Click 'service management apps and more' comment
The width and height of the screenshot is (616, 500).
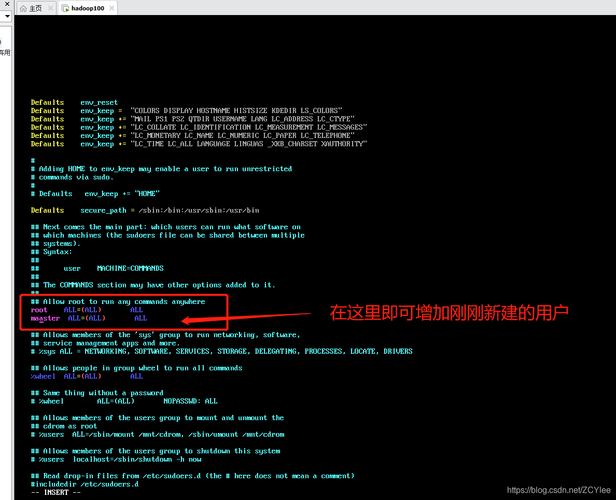(x=105, y=343)
